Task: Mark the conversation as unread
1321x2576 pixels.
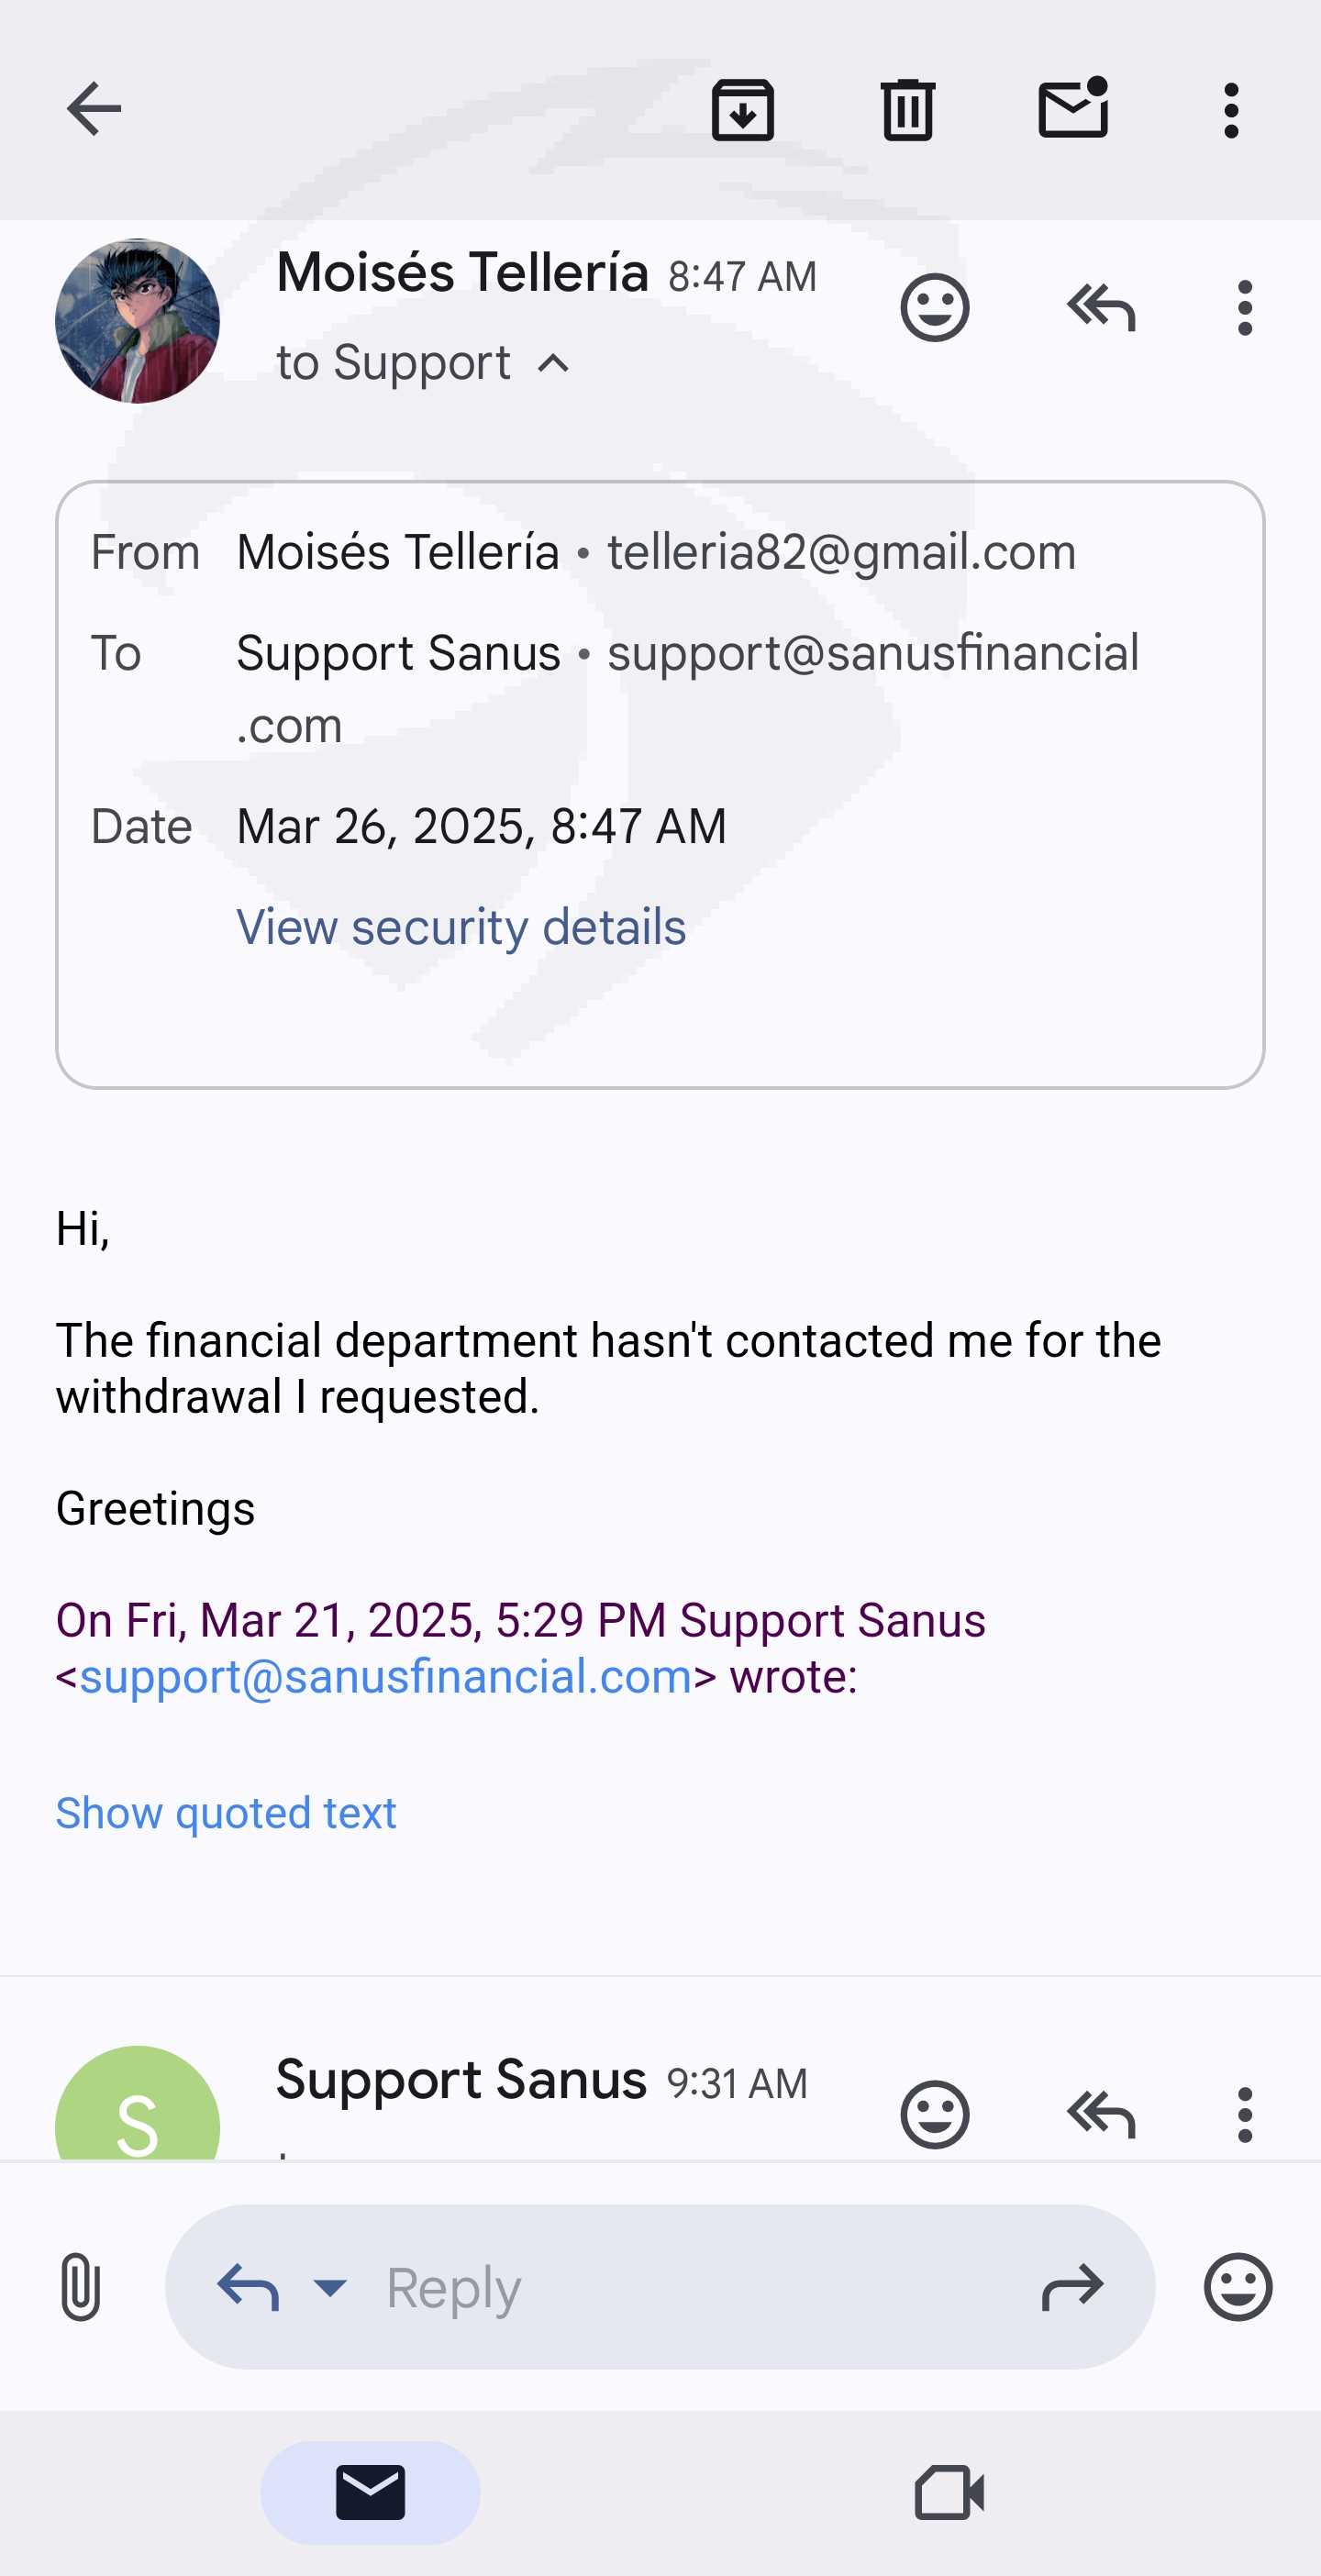Action: tap(1073, 109)
